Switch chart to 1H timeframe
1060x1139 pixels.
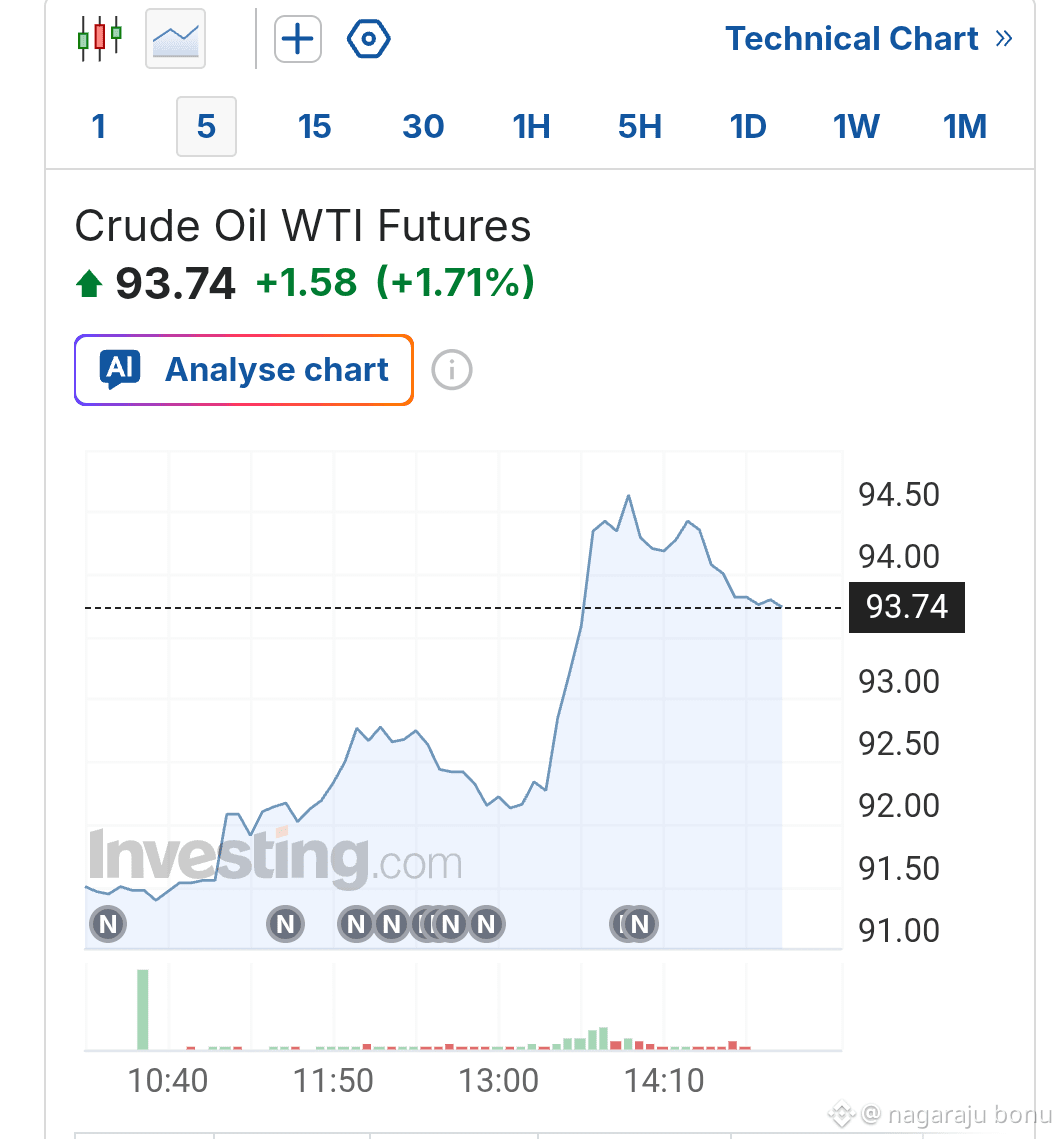tap(531, 126)
